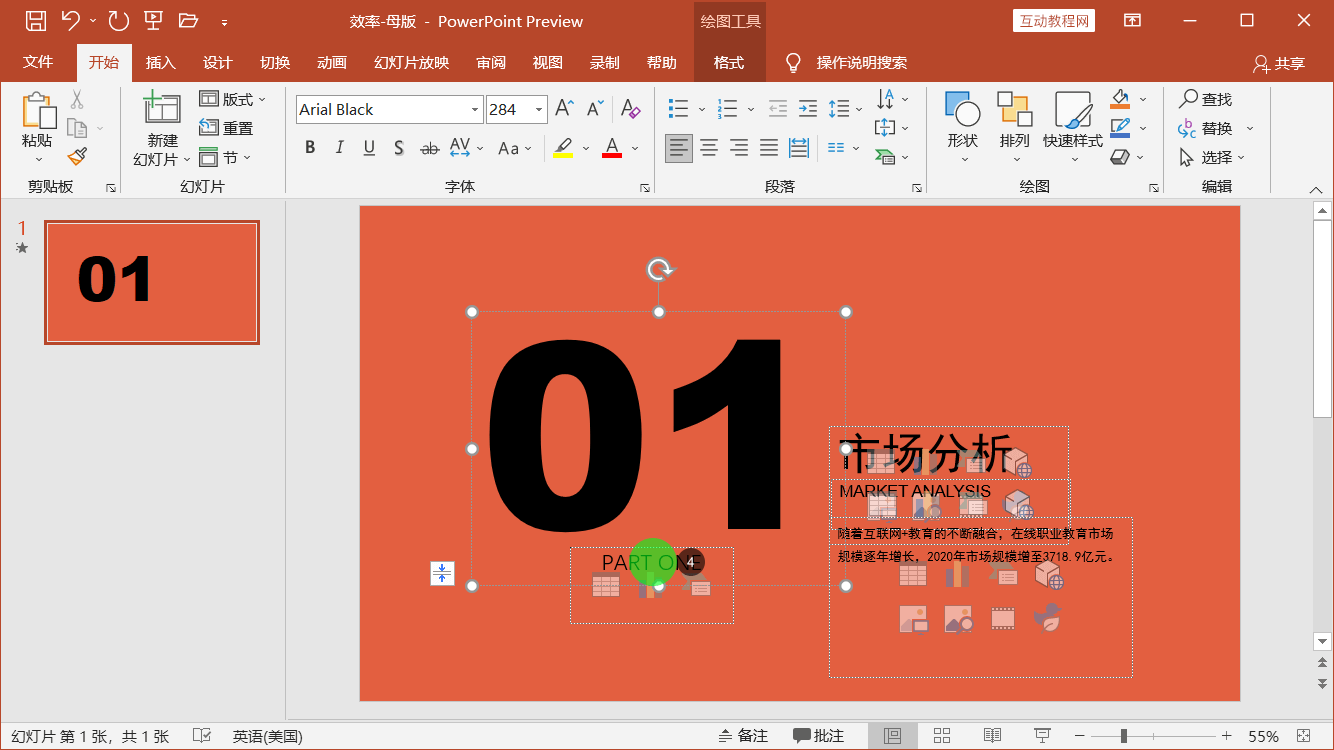The image size is (1334, 750).
Task: Click the increase indent icon
Action: (x=808, y=109)
